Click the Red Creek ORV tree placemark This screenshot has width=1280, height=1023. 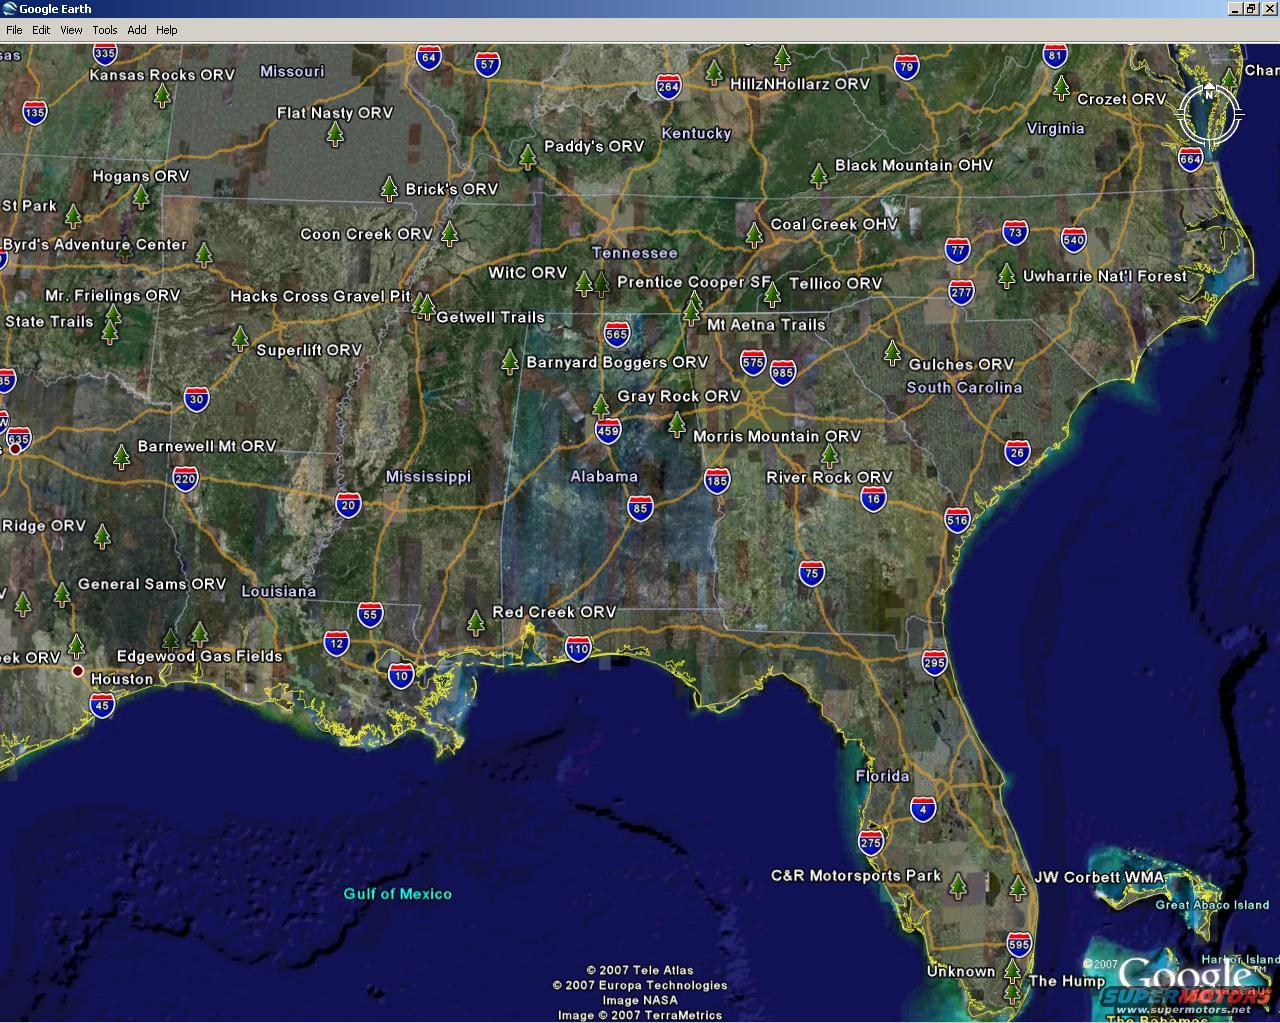click(x=476, y=623)
